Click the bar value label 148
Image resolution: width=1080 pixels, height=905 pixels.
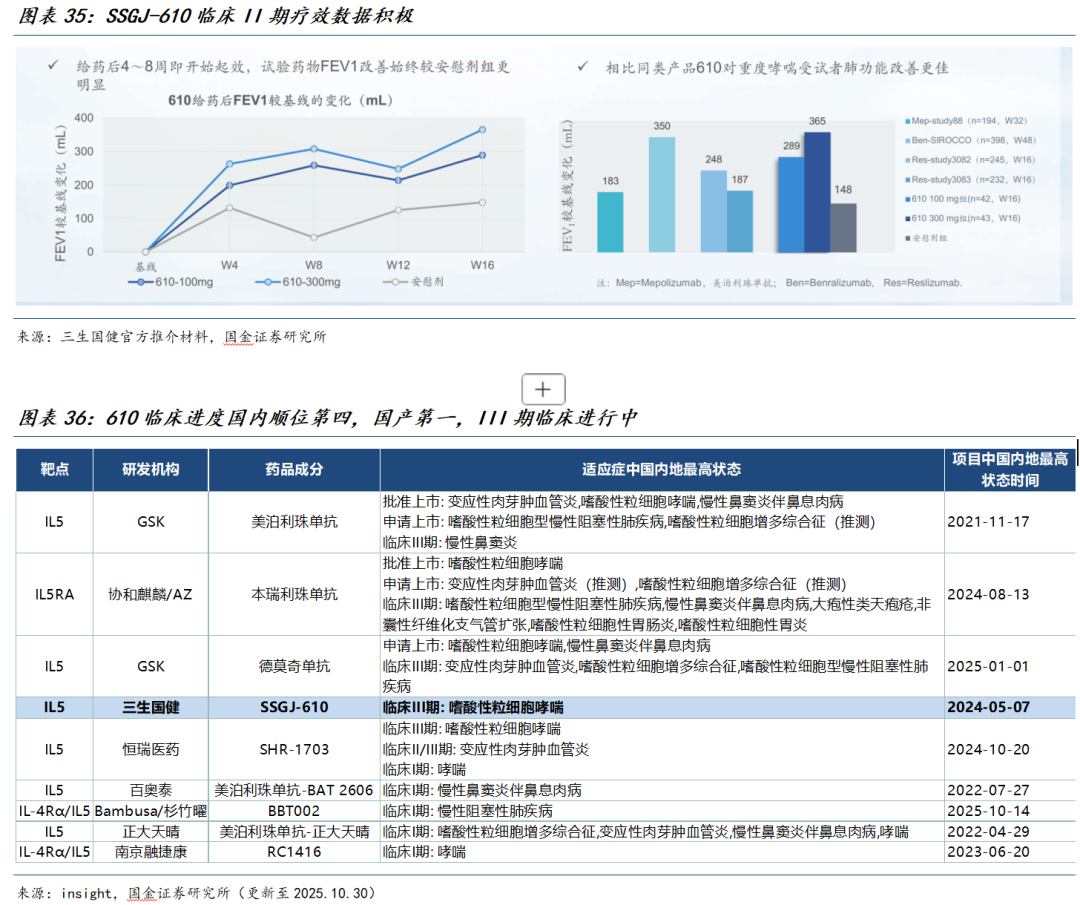coord(843,189)
